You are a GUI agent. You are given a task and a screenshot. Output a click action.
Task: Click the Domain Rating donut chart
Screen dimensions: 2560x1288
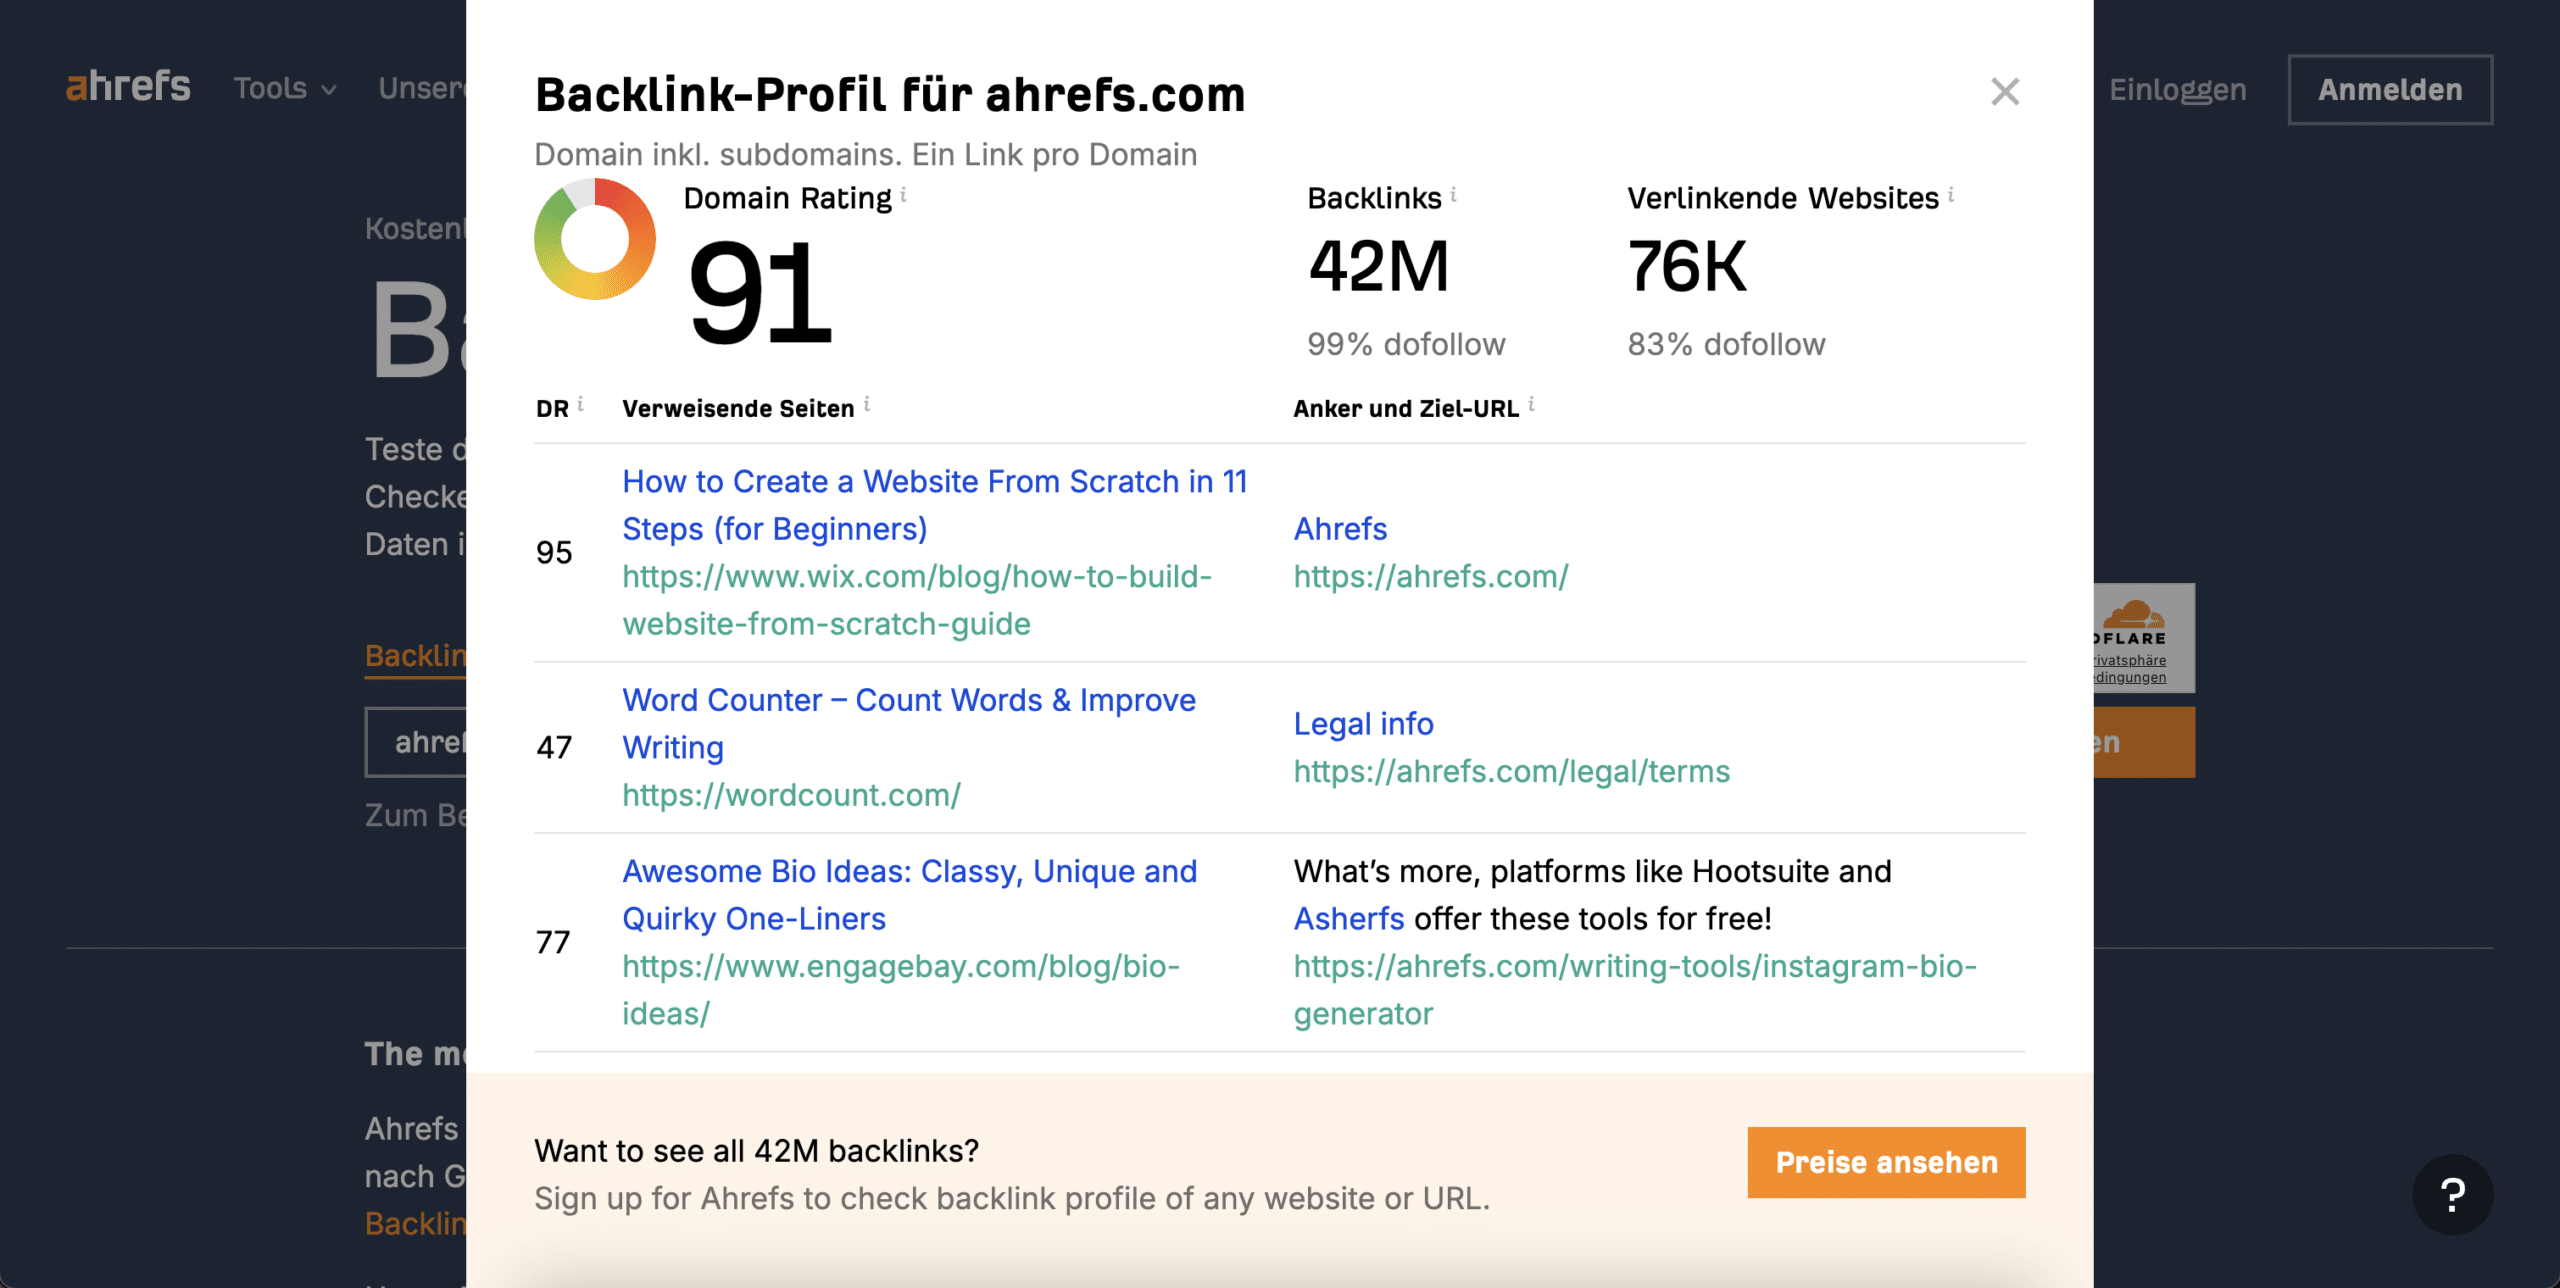[595, 239]
